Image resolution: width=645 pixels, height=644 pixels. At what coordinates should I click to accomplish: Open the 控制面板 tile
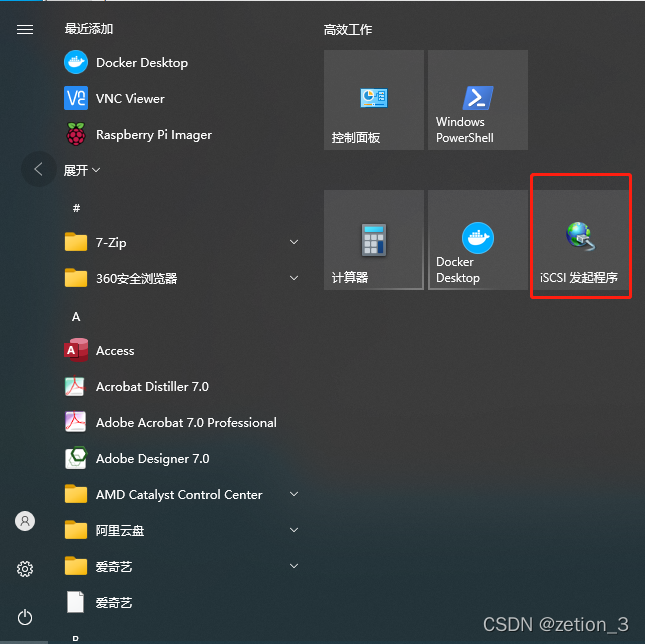[x=374, y=100]
